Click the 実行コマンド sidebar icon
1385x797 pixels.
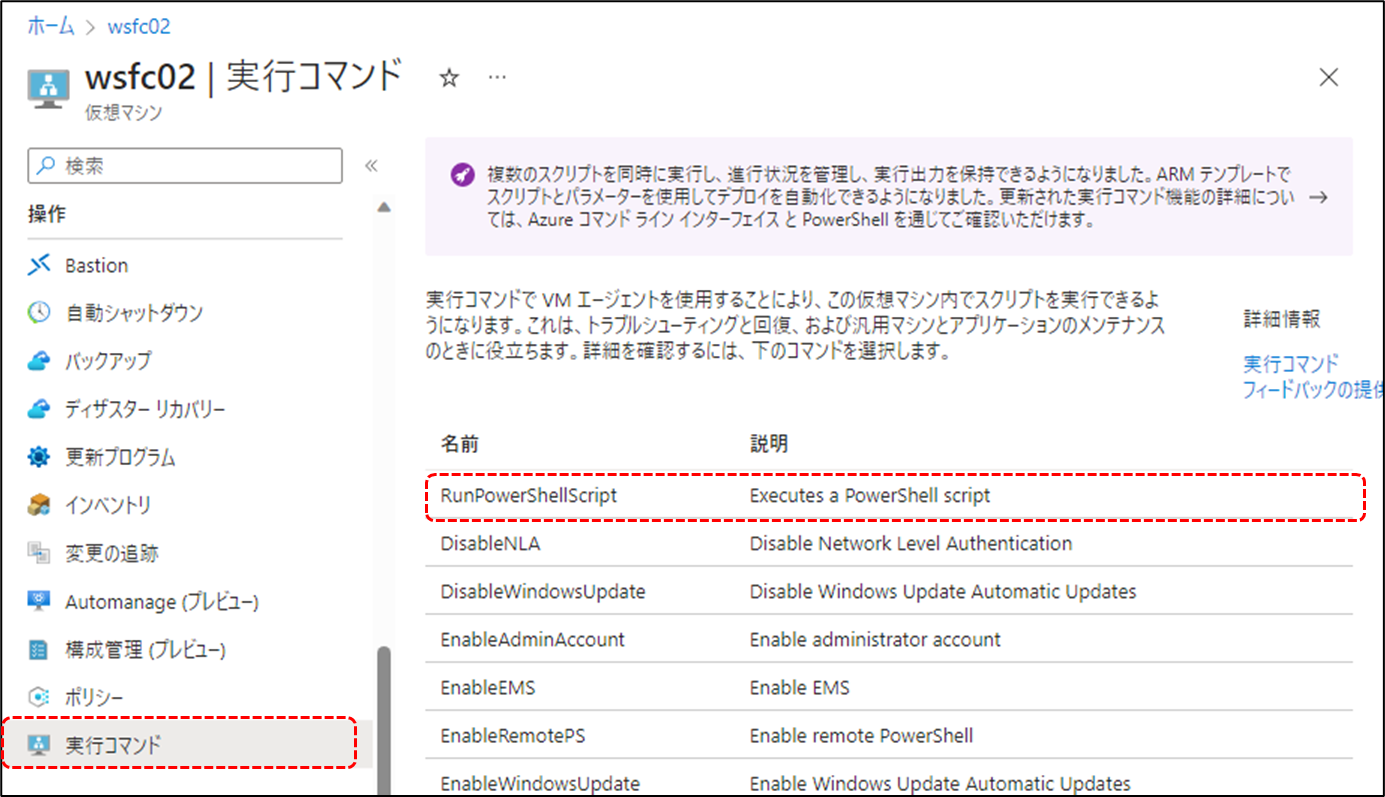(39, 745)
